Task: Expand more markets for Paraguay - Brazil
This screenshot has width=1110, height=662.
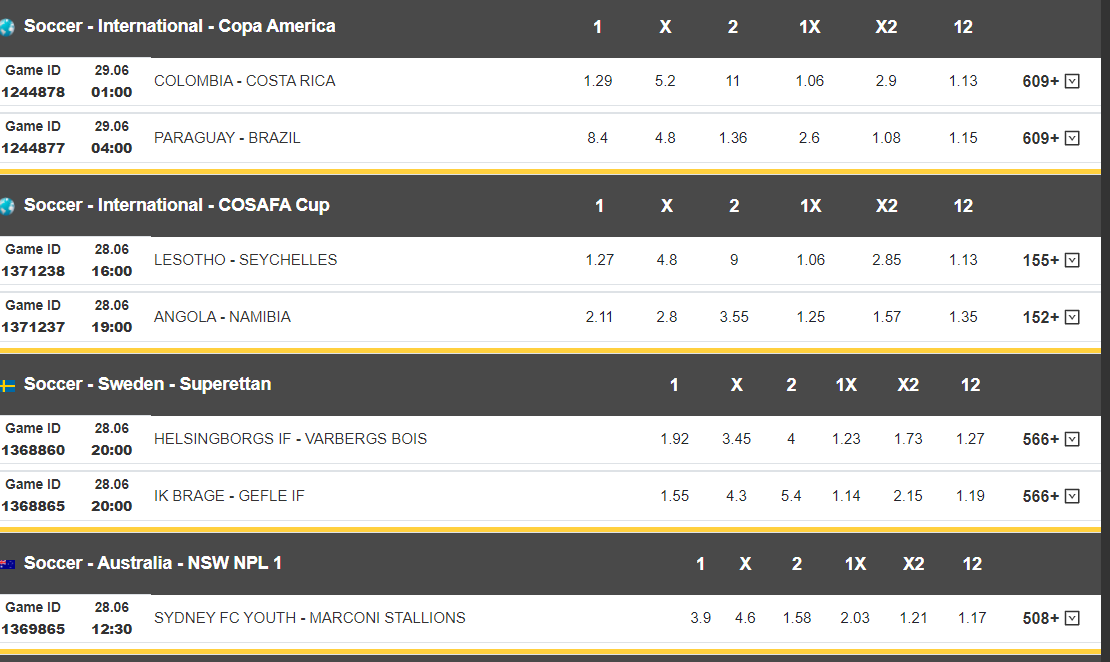Action: (x=1051, y=138)
